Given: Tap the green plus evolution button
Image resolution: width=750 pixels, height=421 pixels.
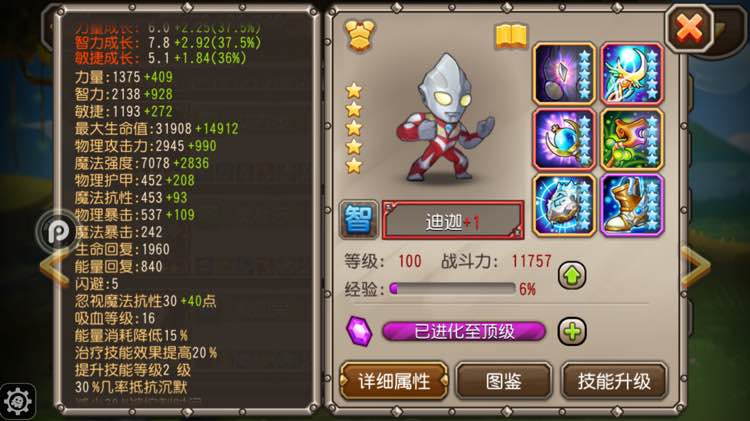Looking at the screenshot, I should [572, 331].
